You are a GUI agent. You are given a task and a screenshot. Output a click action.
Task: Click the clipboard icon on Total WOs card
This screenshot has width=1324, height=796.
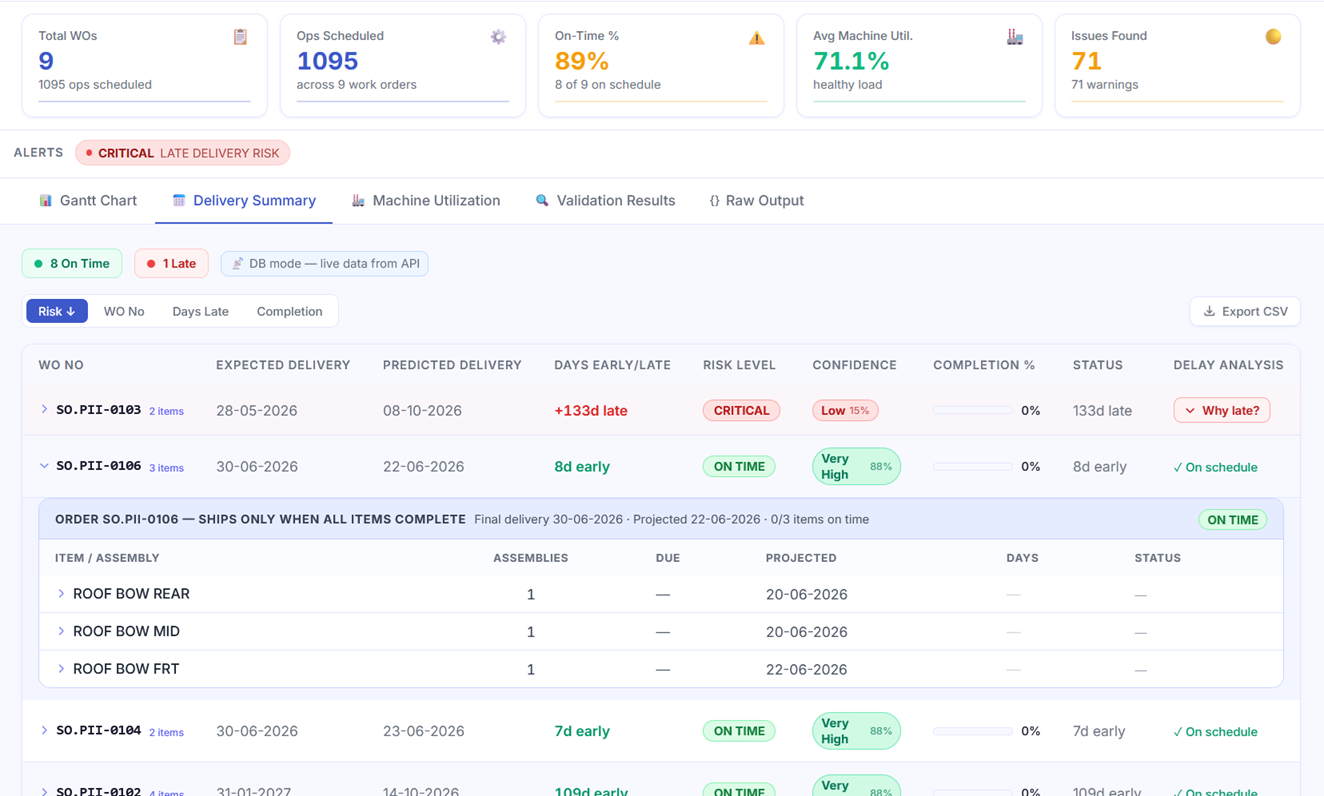coord(240,37)
